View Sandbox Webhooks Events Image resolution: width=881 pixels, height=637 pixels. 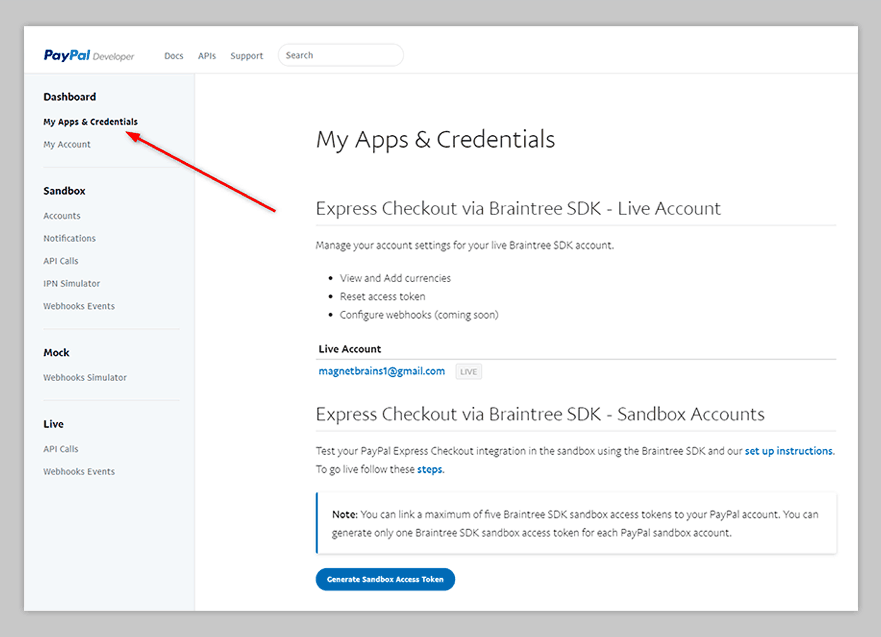click(79, 306)
